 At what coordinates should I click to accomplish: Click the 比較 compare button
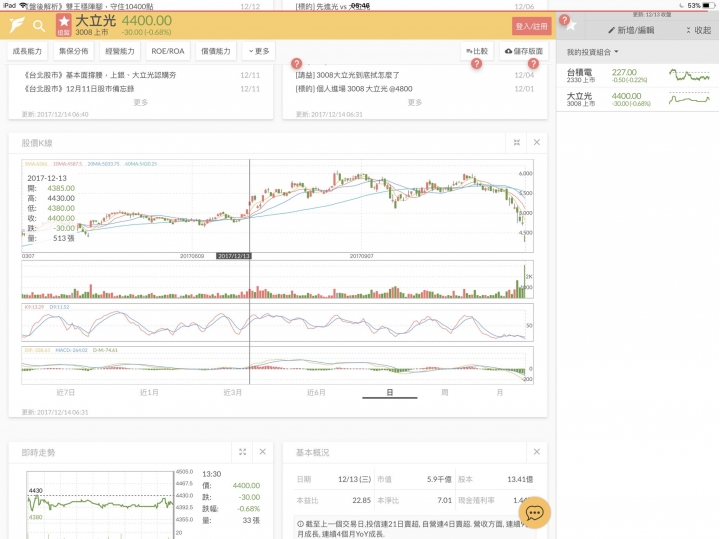(x=477, y=51)
